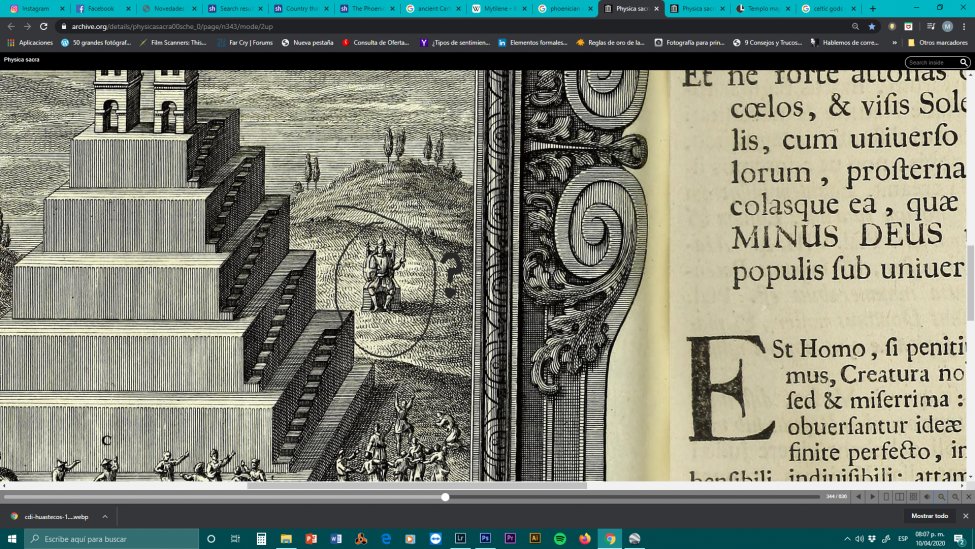
Task: Click the Windows taskbar search box
Action: pos(112,538)
